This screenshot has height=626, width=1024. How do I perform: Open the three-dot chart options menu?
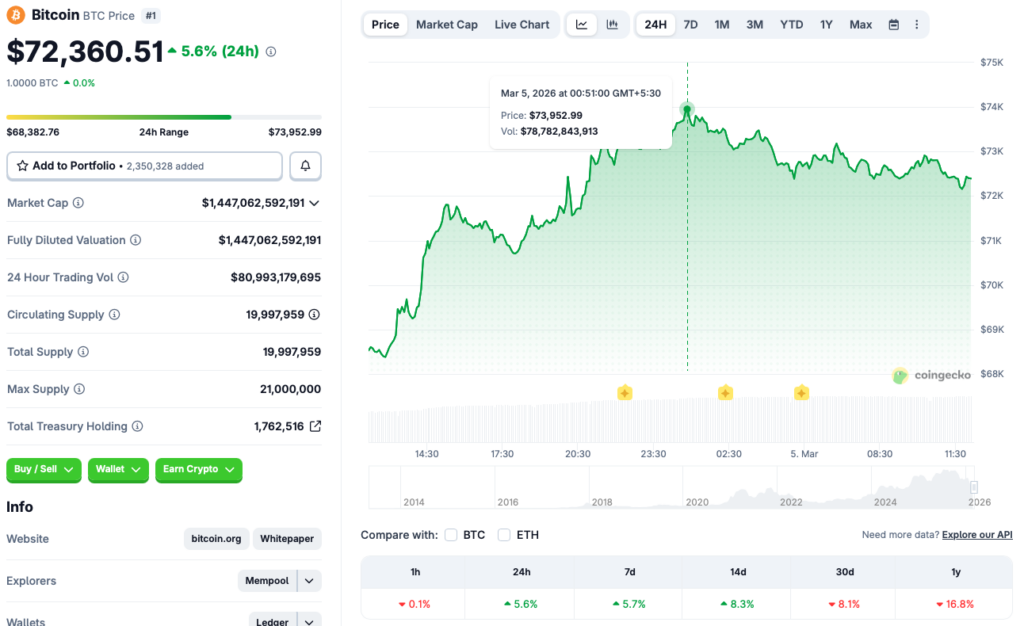pyautogui.click(x=917, y=24)
